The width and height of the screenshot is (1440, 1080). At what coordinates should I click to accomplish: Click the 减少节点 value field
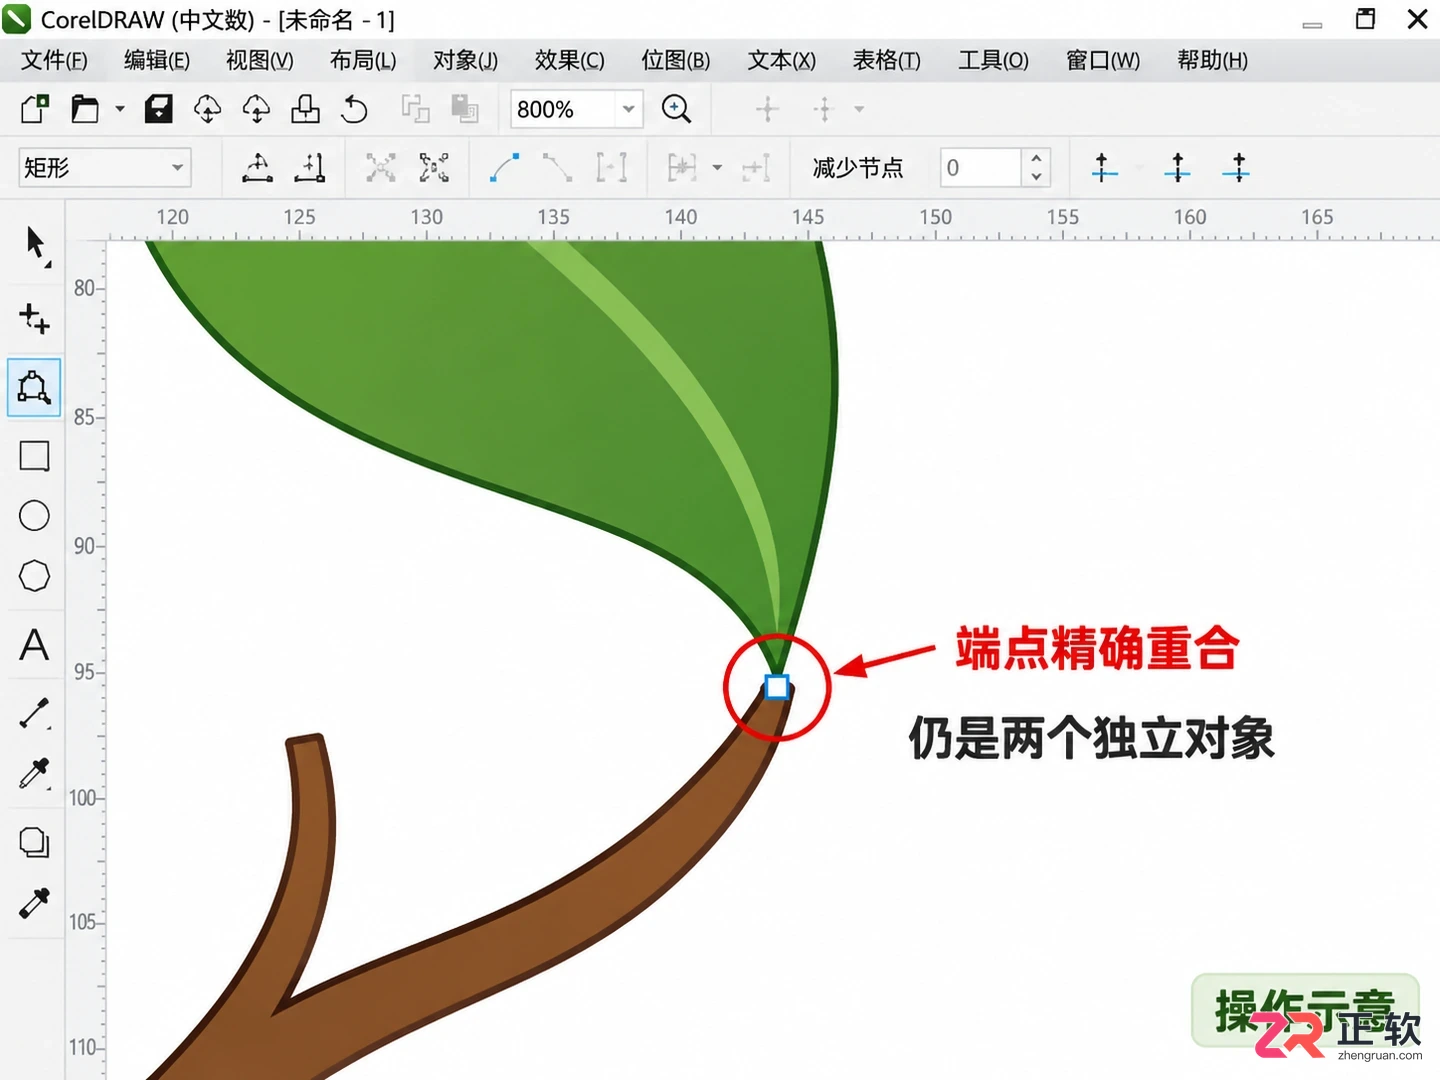[981, 167]
